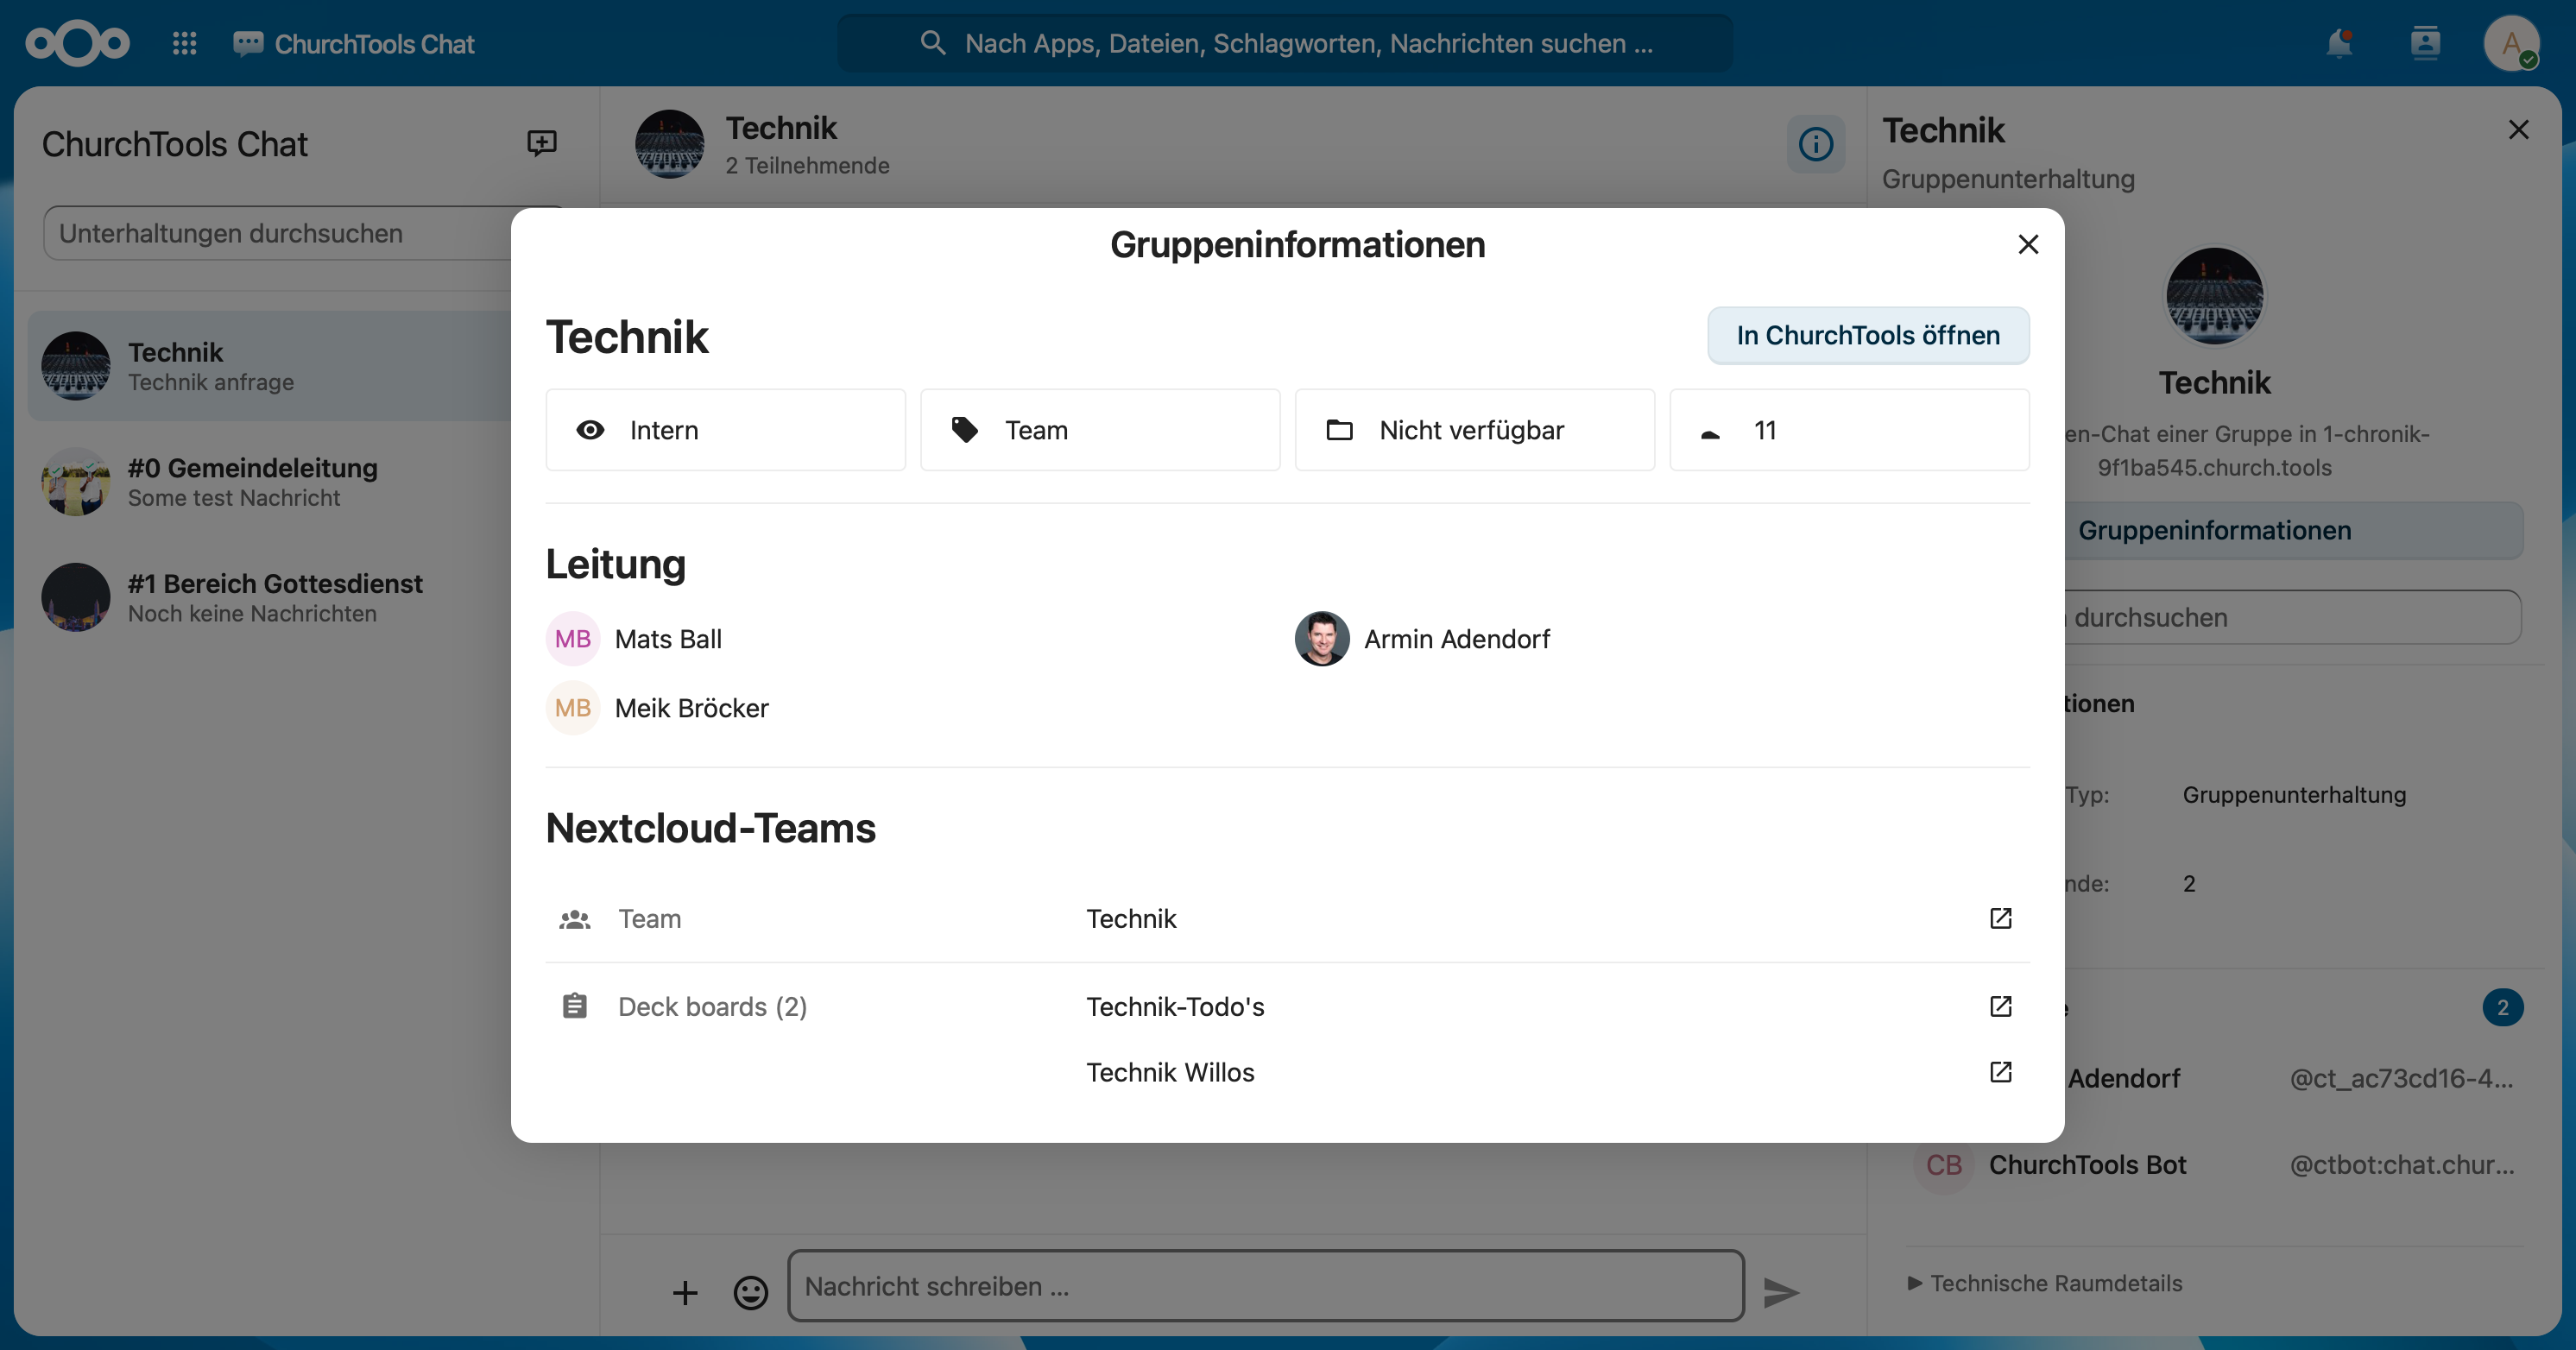Screen dimensions: 2576x1350
Task: Focus the global Nextcloud search field
Action: click(1285, 43)
